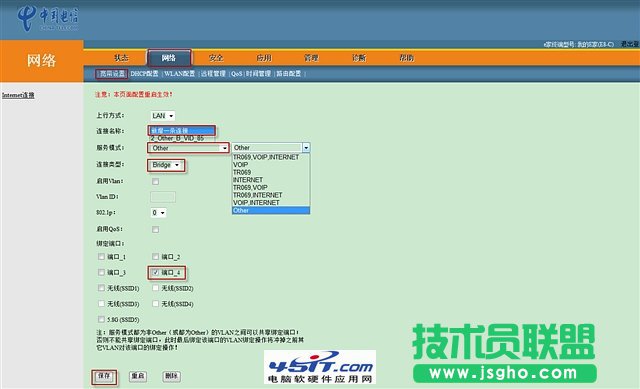Select 新建一条连接 in connection name list
The height and width of the screenshot is (389, 640).
click(182, 131)
